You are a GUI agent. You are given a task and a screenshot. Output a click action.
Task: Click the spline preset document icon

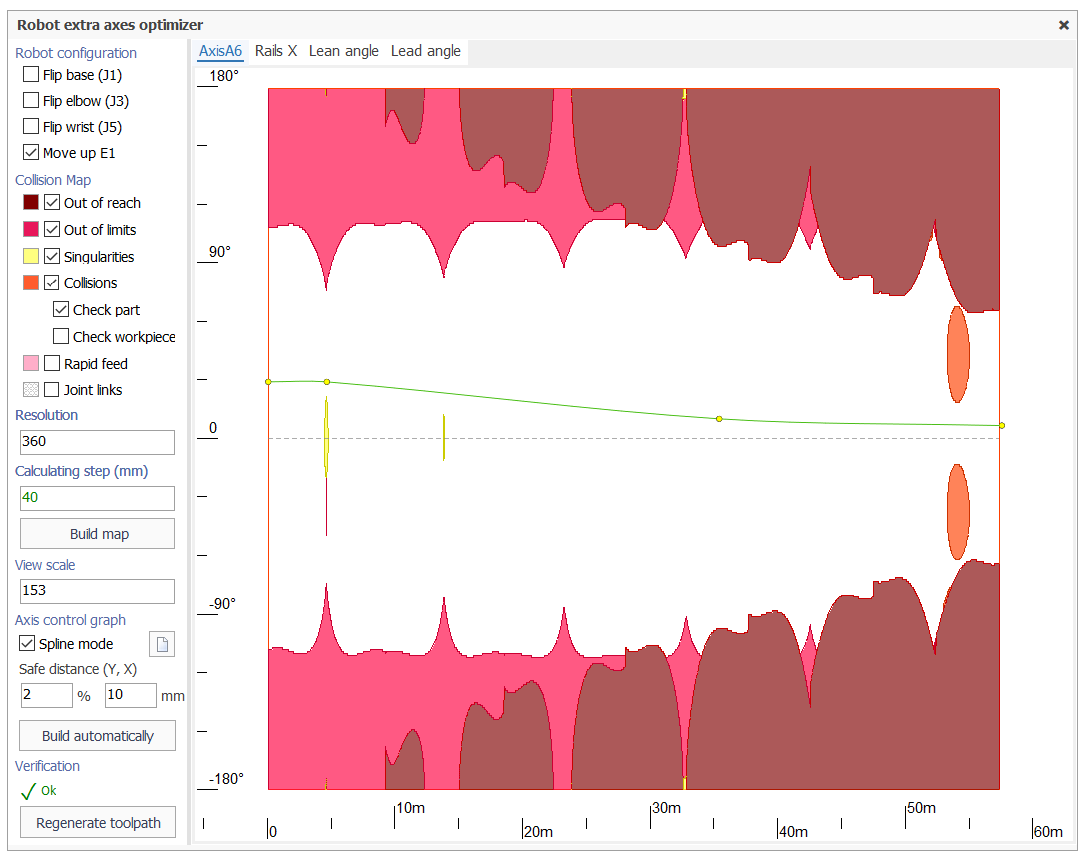tap(162, 644)
